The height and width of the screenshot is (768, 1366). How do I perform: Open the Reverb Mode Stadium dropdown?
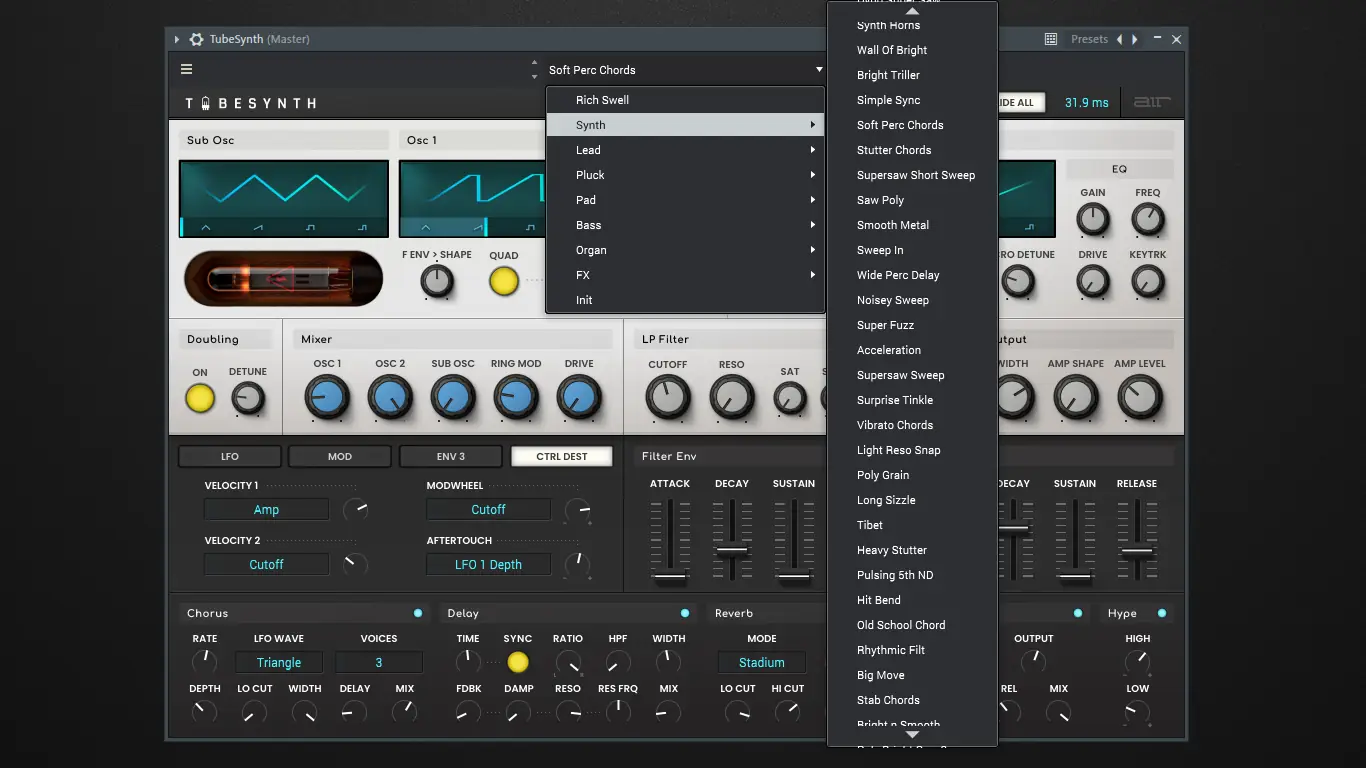click(761, 663)
